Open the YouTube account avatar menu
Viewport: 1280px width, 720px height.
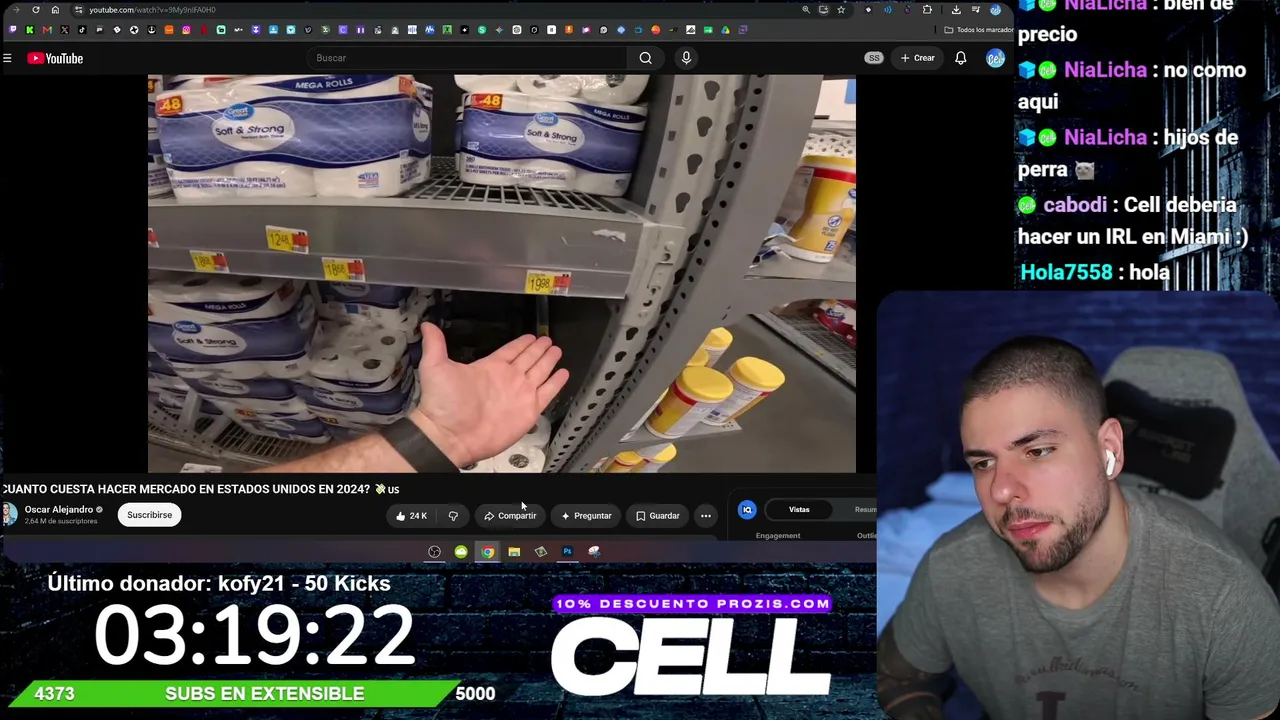tap(995, 58)
